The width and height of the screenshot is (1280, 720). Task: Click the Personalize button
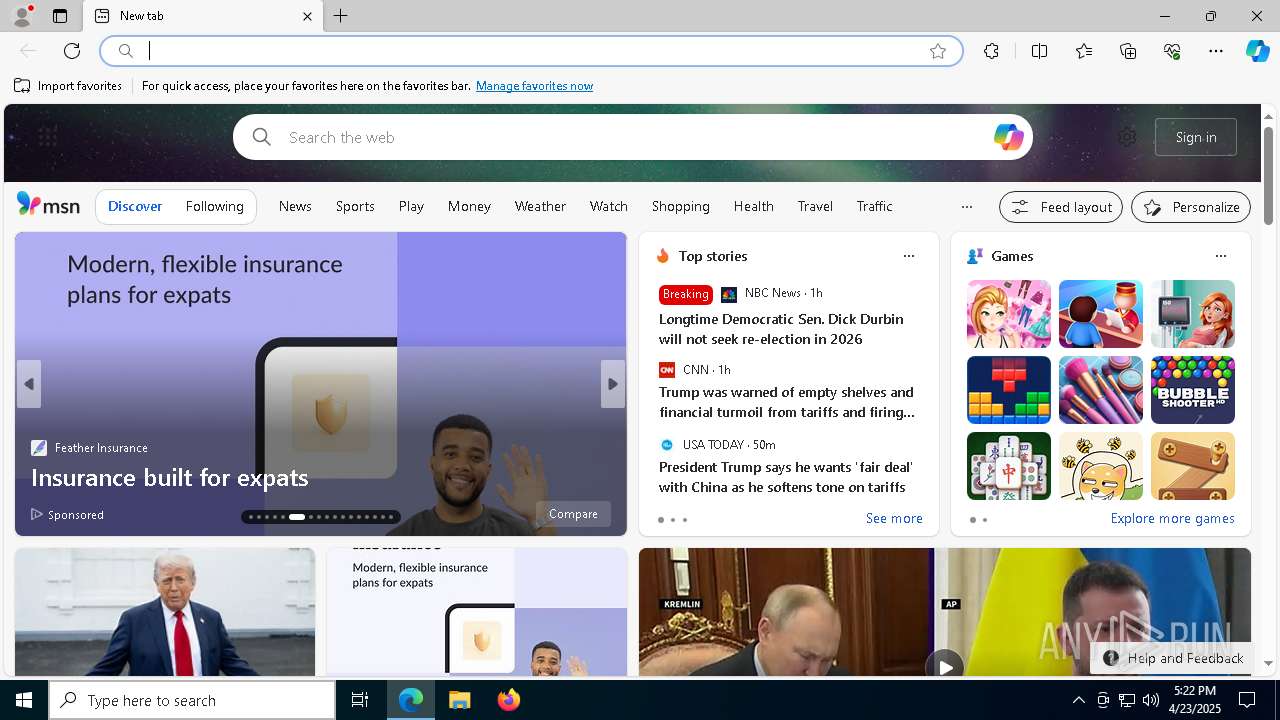[x=1191, y=207]
